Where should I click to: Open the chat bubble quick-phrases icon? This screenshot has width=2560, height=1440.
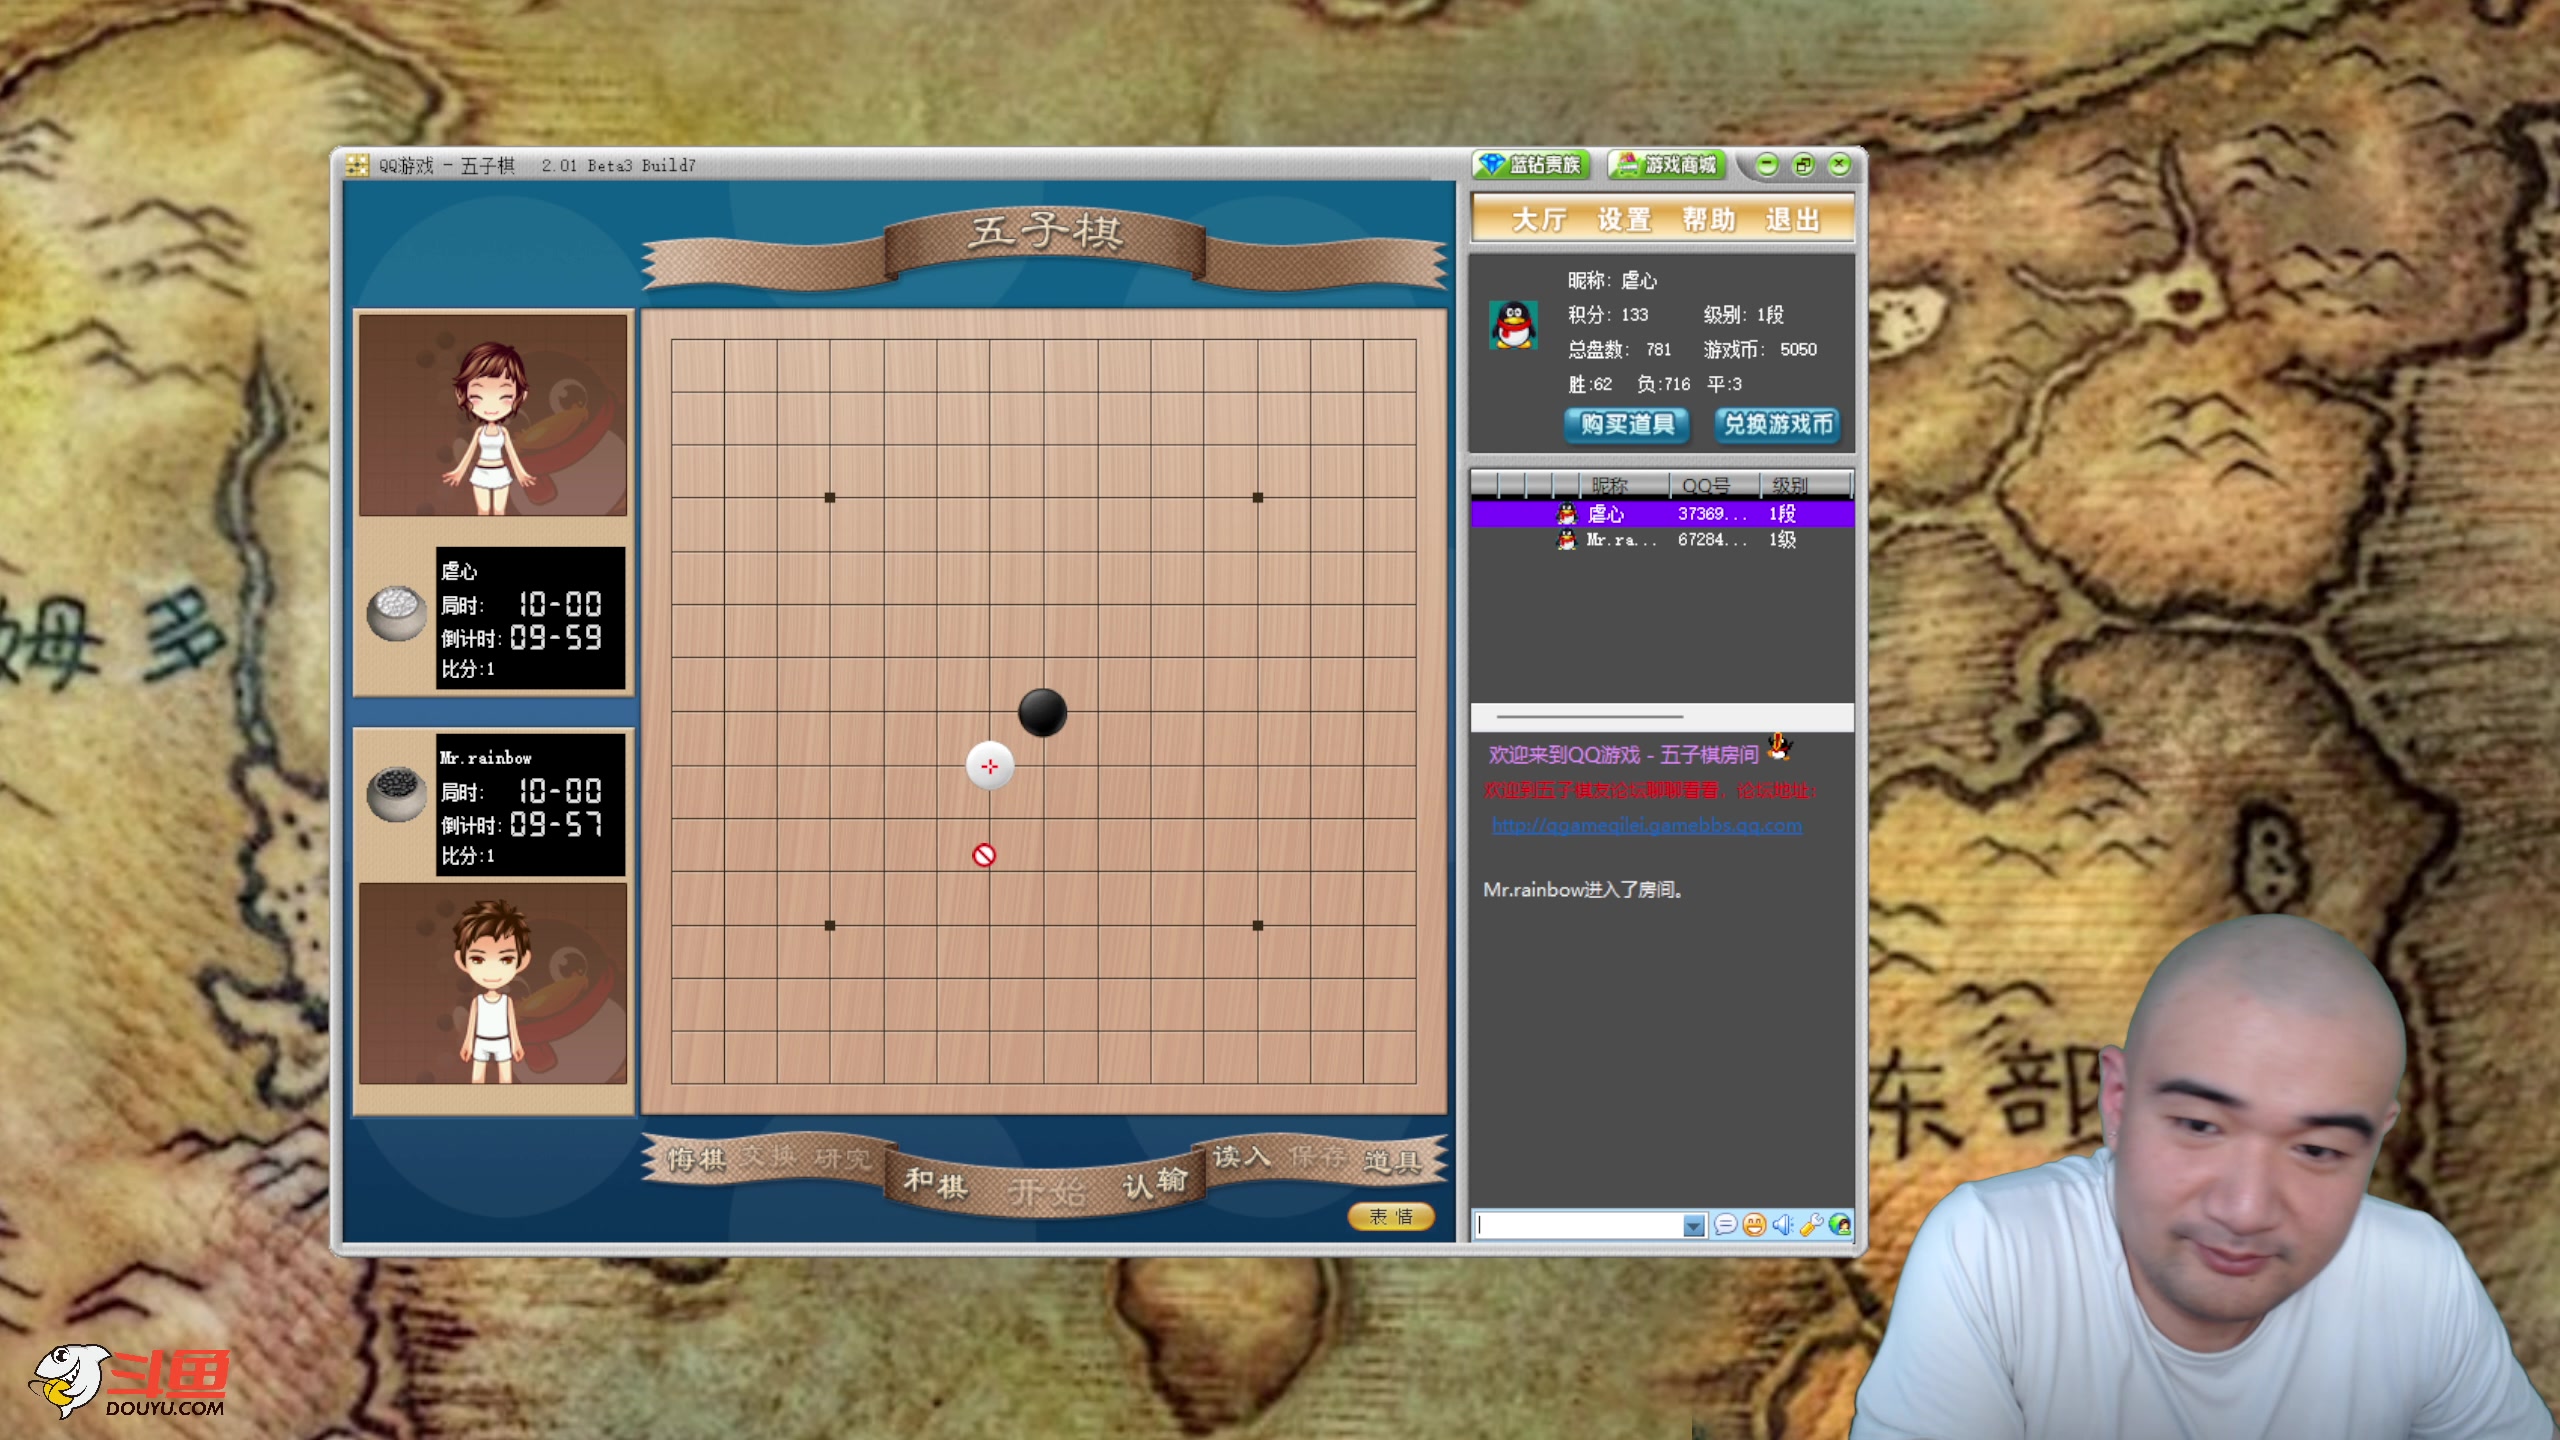coord(1725,1225)
